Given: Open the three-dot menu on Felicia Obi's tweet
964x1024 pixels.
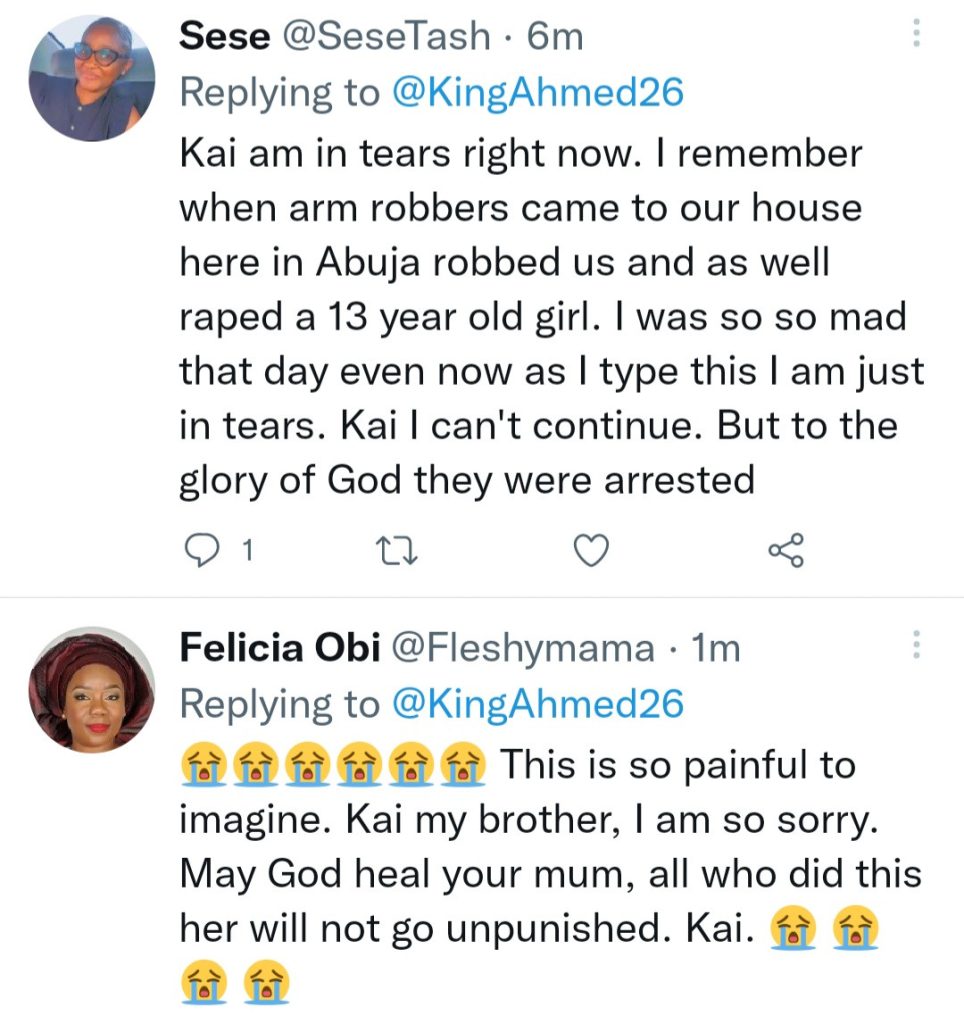Looking at the screenshot, I should pyautogui.click(x=916, y=646).
